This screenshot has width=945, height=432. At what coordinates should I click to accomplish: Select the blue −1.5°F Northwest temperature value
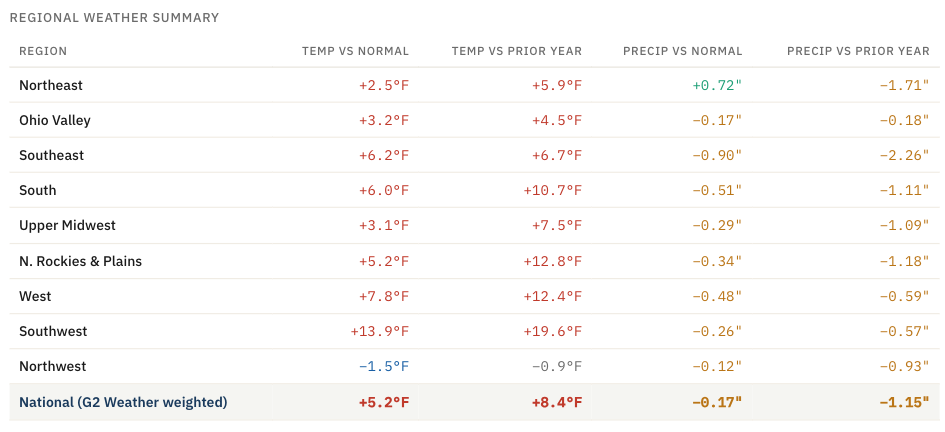tap(384, 366)
